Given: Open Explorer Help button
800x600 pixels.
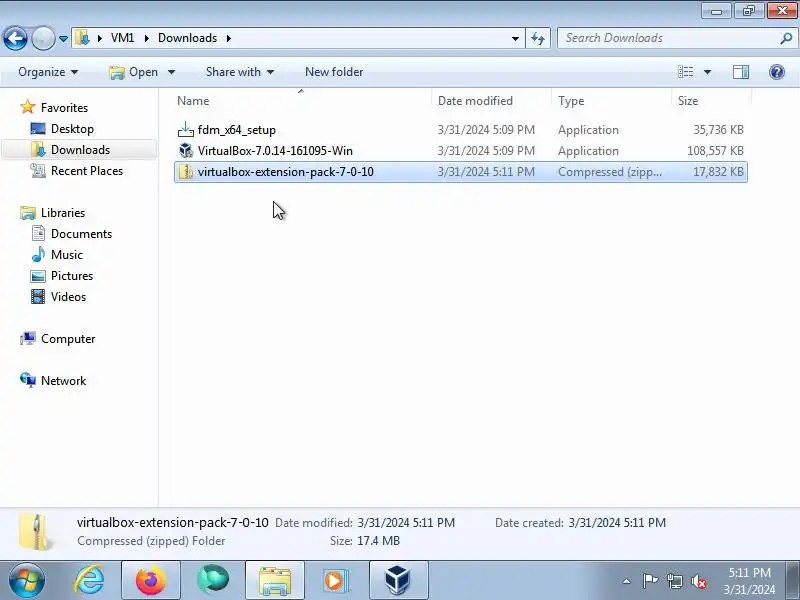Looking at the screenshot, I should coord(777,72).
